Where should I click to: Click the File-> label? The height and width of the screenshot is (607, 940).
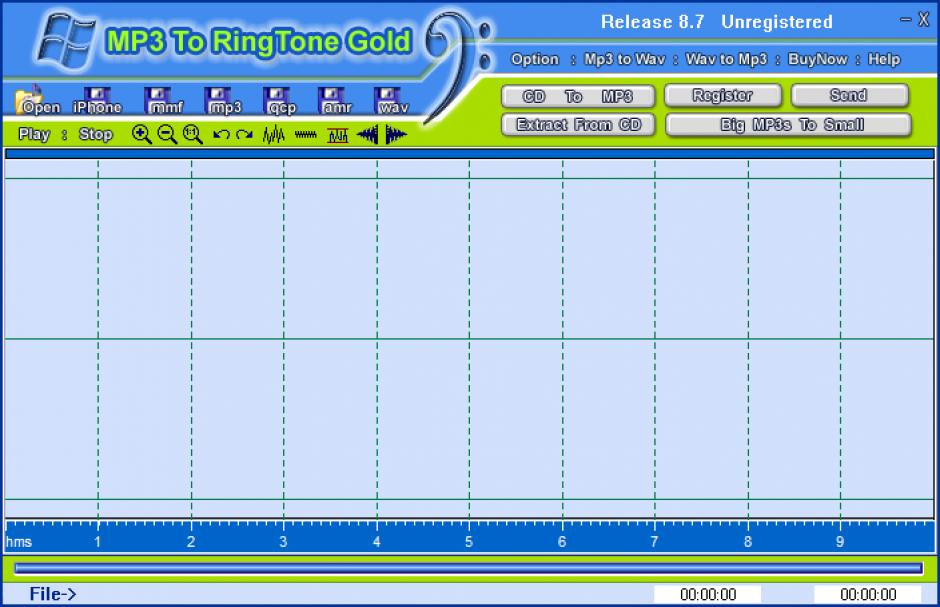click(x=53, y=594)
